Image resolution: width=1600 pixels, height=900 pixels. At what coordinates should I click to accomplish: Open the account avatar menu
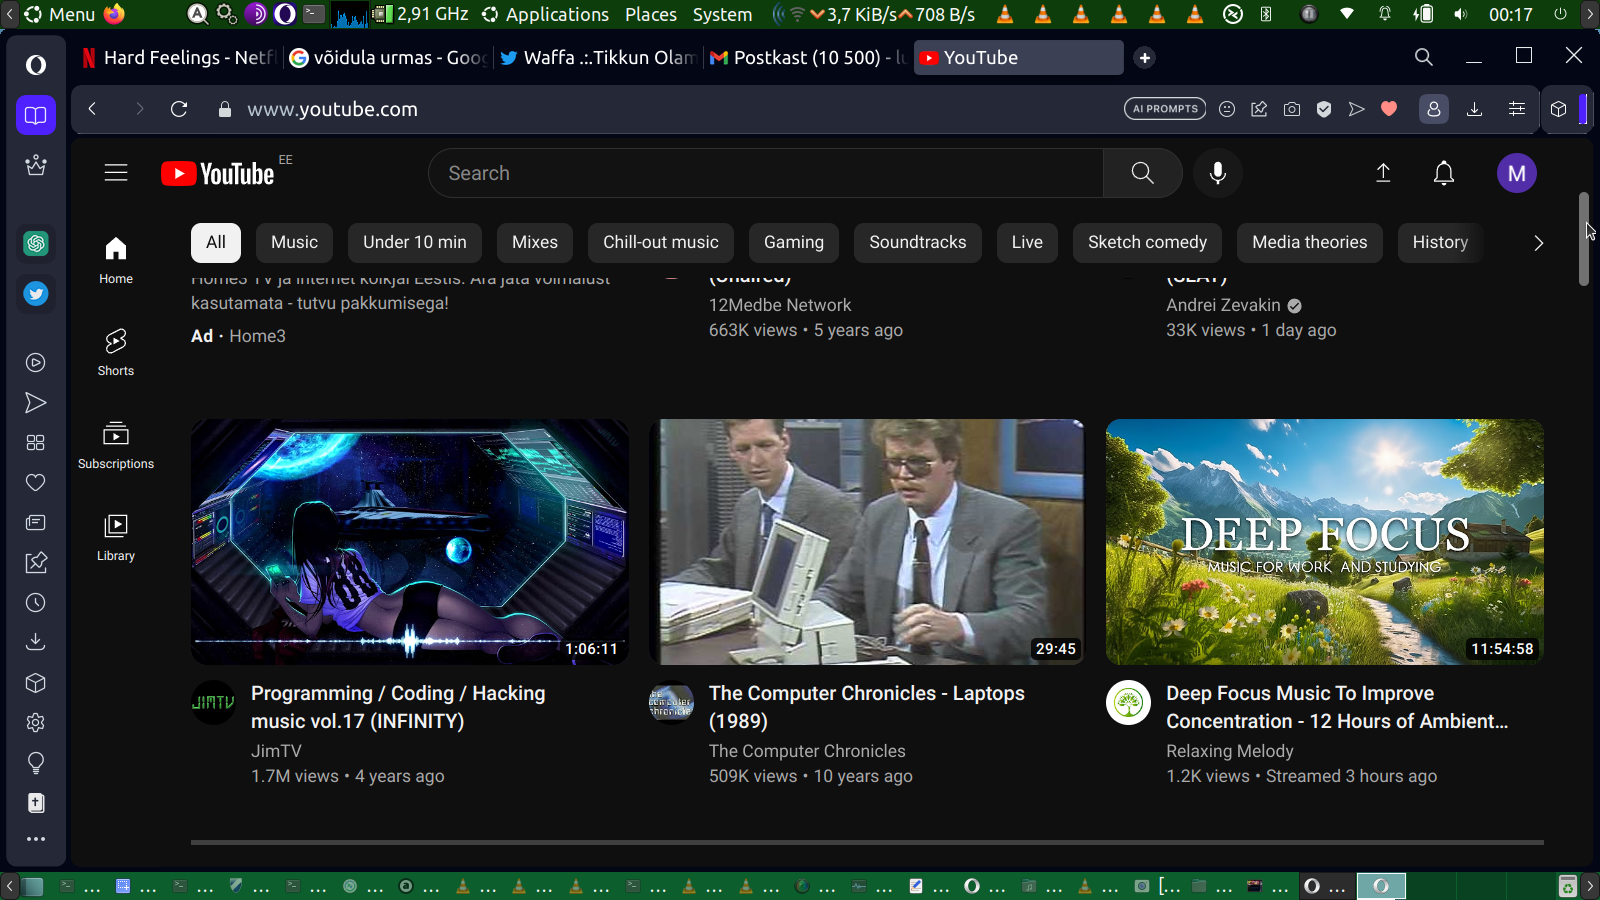pos(1516,173)
